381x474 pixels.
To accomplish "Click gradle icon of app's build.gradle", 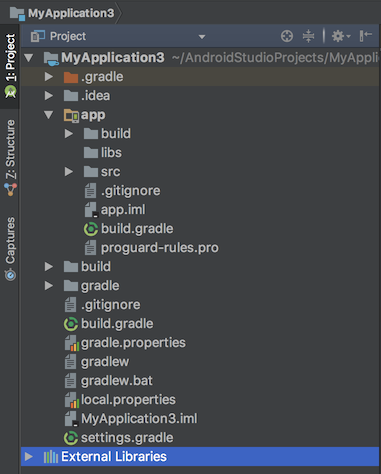I will point(91,229).
